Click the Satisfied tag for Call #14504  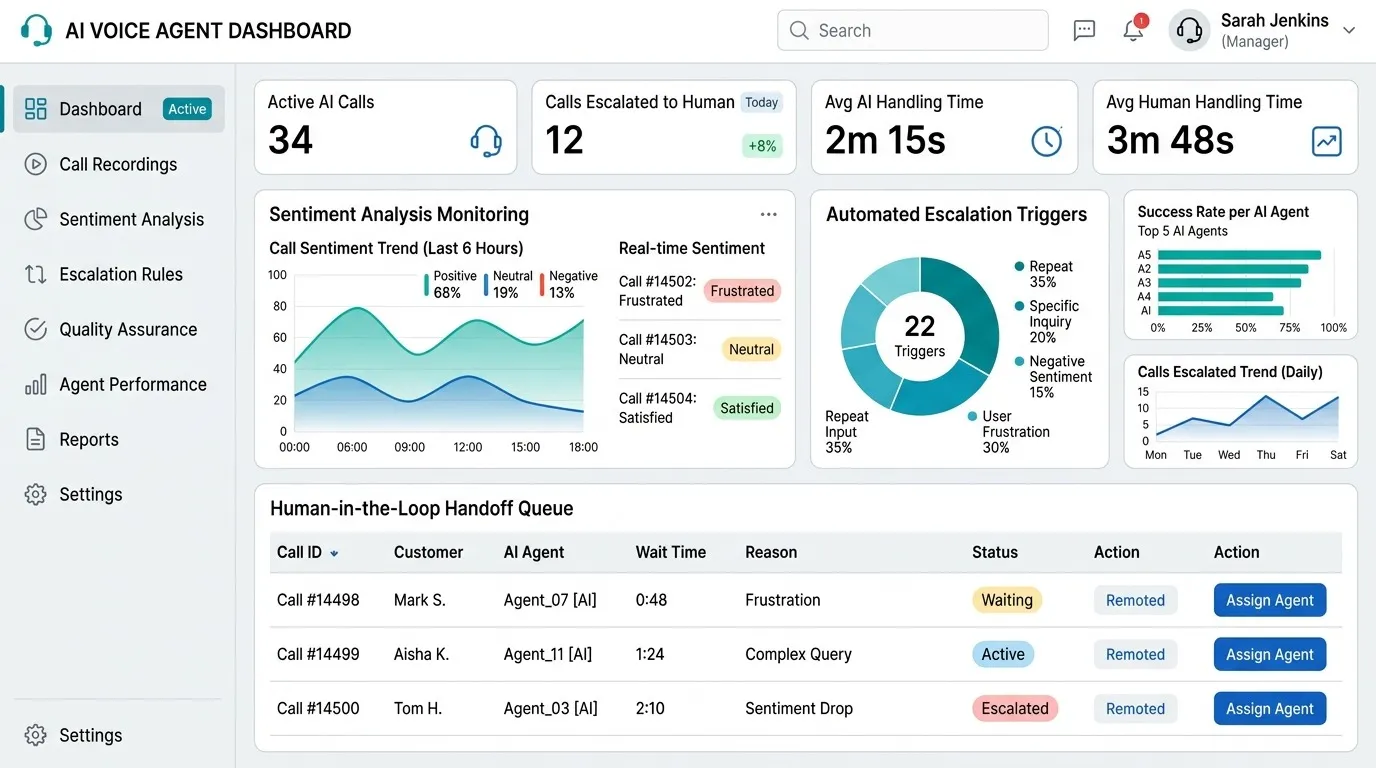click(747, 408)
